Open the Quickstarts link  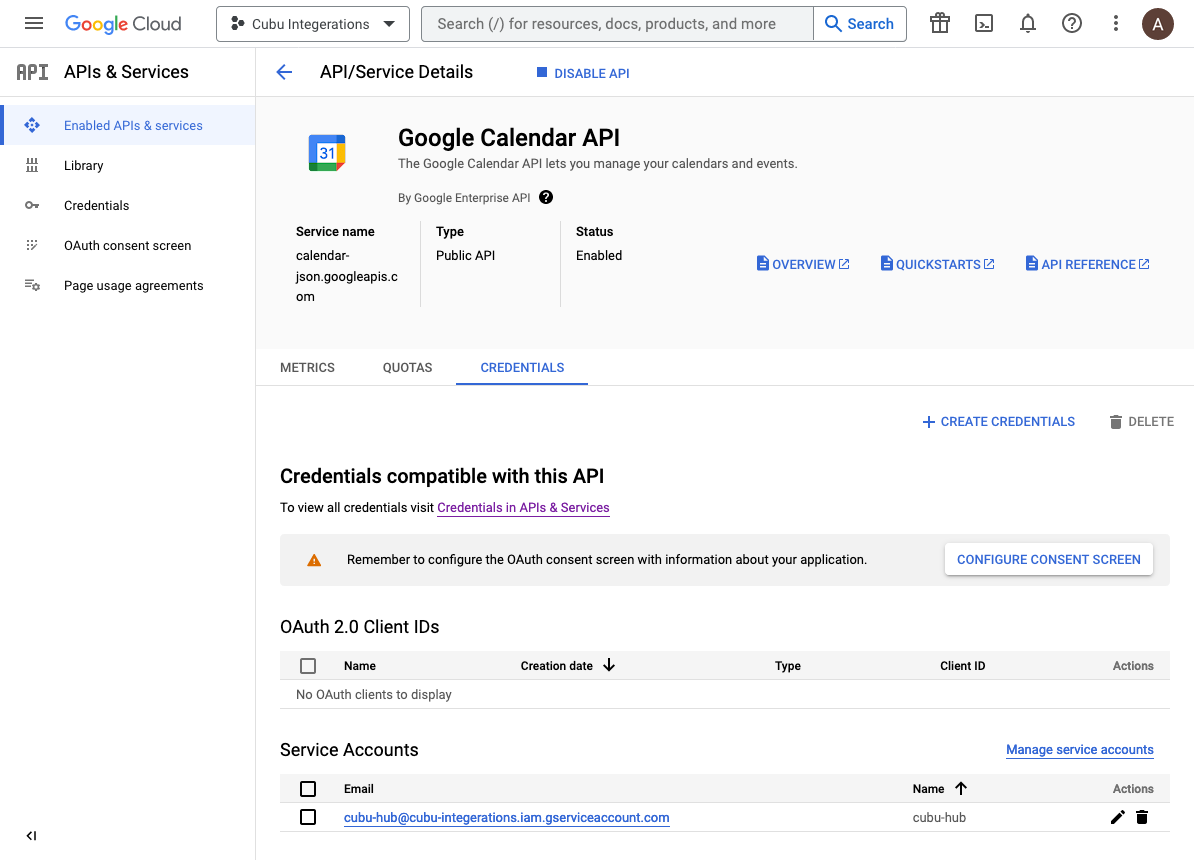point(937,264)
